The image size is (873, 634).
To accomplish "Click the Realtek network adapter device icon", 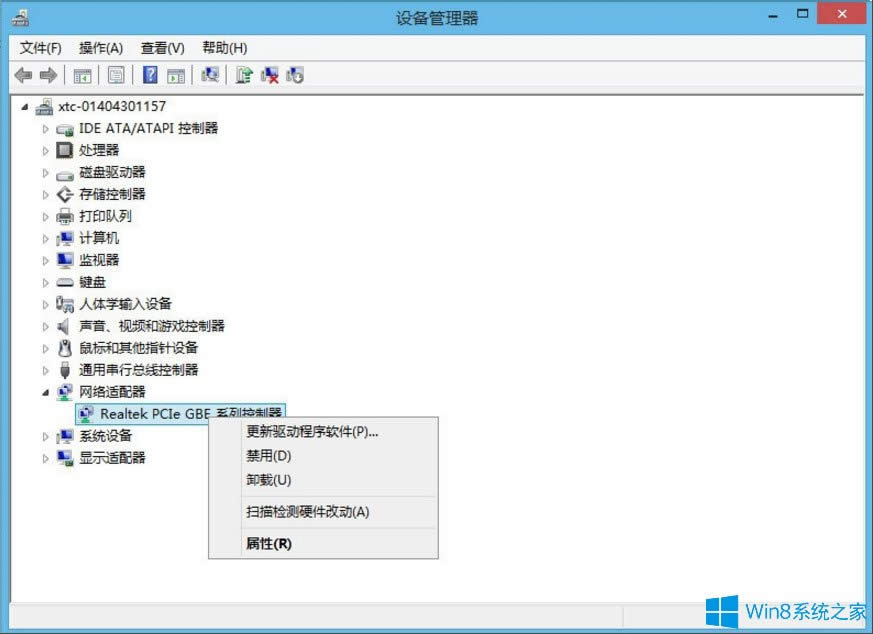I will pyautogui.click(x=84, y=413).
